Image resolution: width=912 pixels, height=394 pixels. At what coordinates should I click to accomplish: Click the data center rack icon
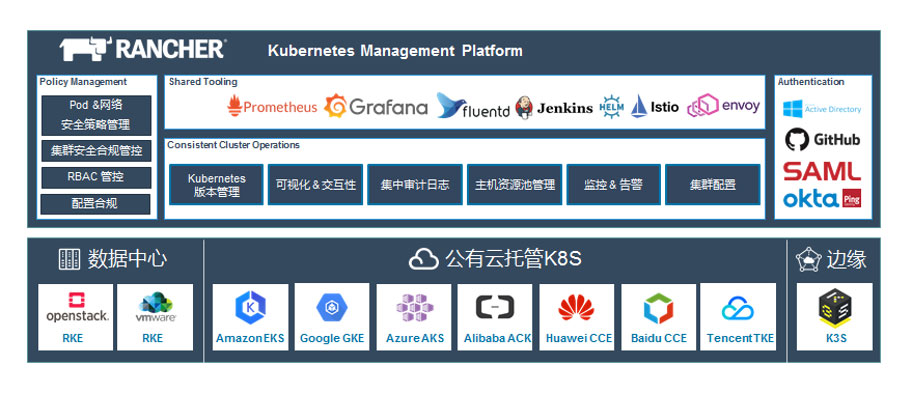69,259
